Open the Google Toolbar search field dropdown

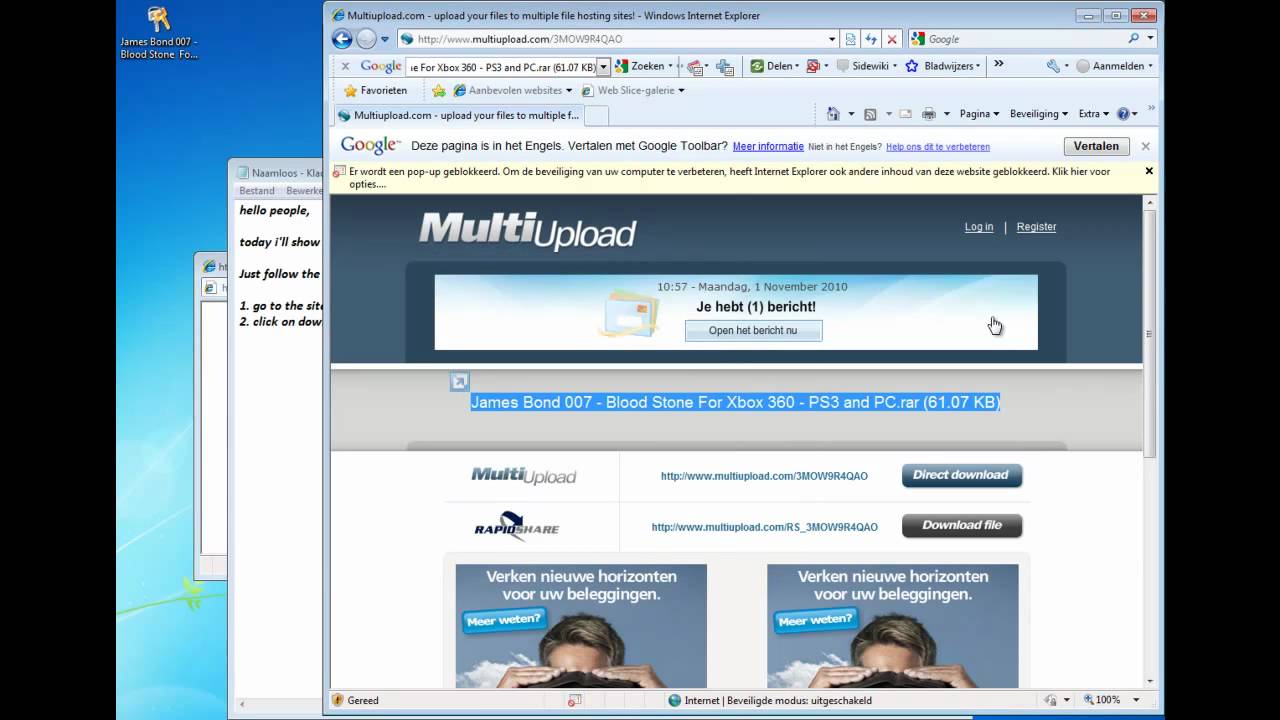[603, 67]
